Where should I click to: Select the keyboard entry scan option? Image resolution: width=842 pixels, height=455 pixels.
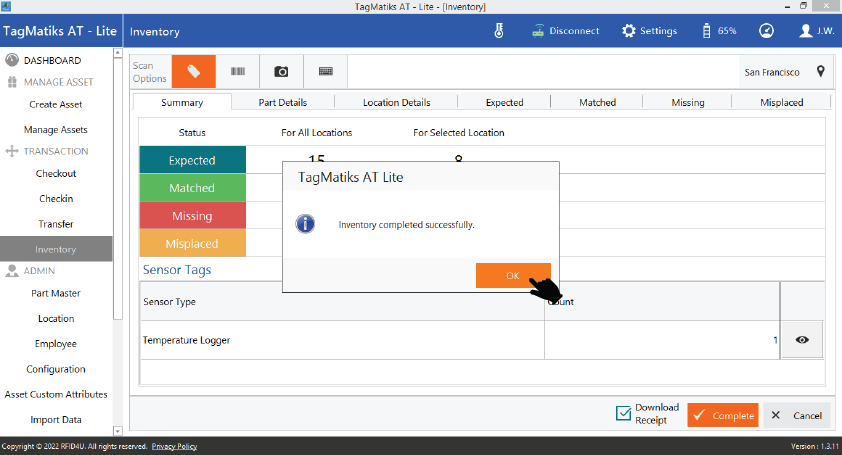(x=326, y=71)
